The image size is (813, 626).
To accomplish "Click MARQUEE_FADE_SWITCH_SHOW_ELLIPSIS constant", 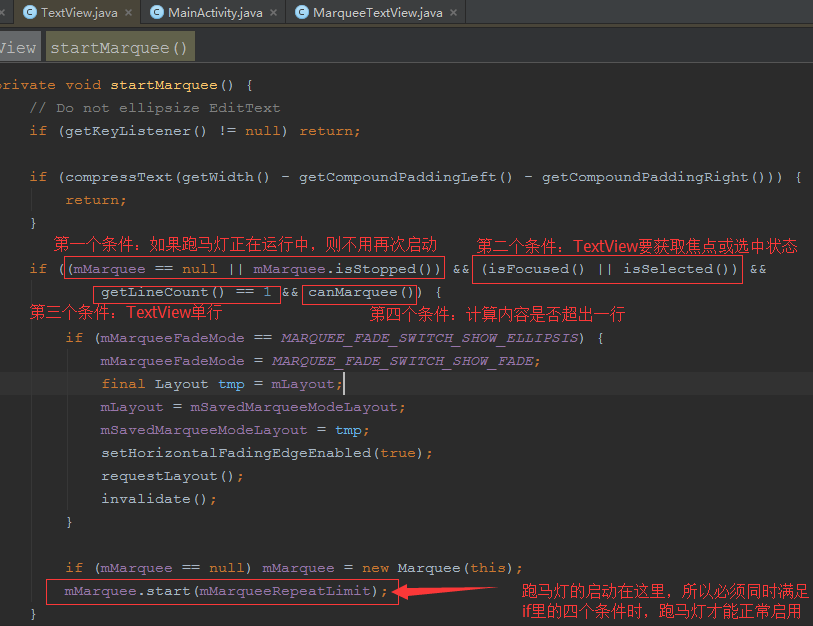I will click(429, 338).
